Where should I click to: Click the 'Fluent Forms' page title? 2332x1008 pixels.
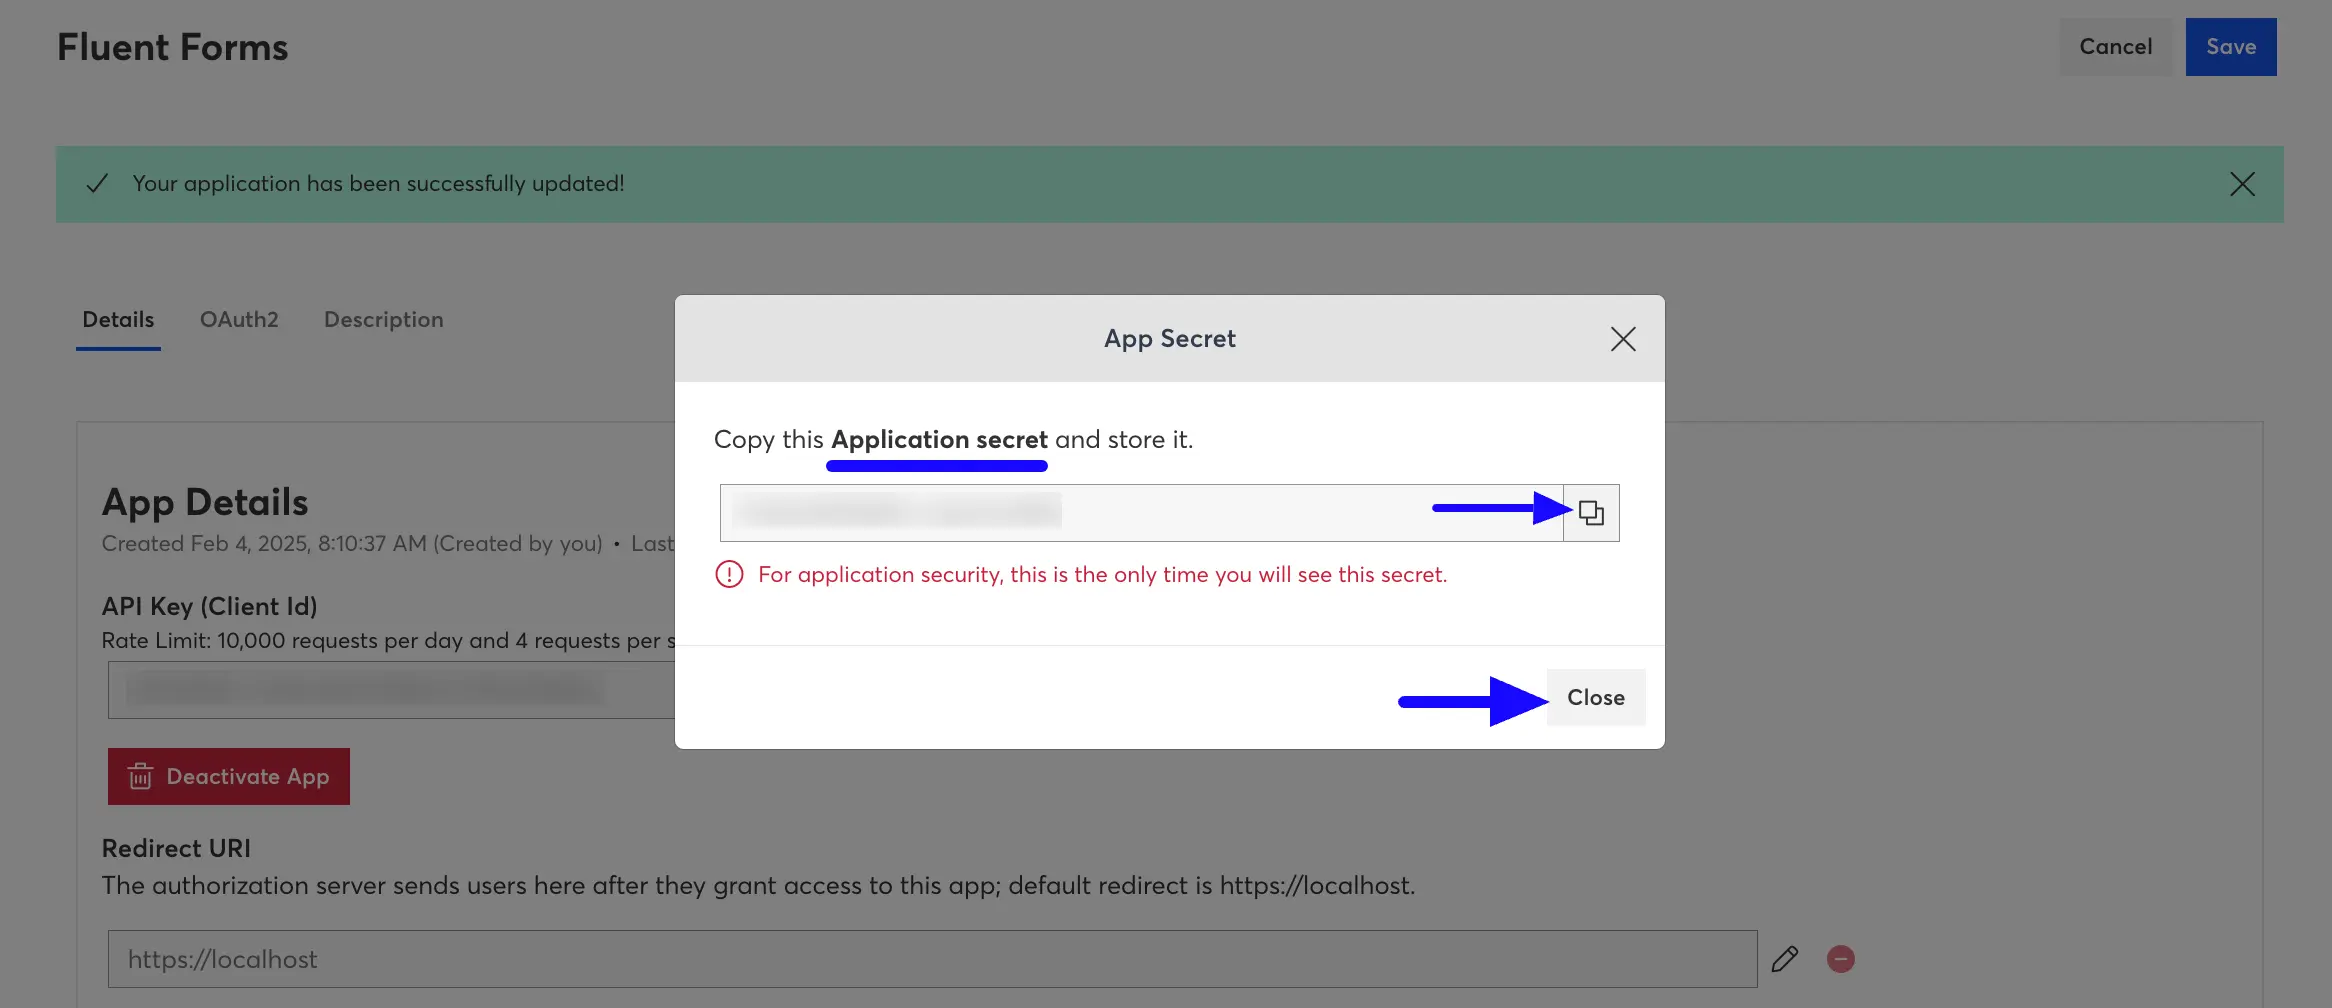pos(173,48)
